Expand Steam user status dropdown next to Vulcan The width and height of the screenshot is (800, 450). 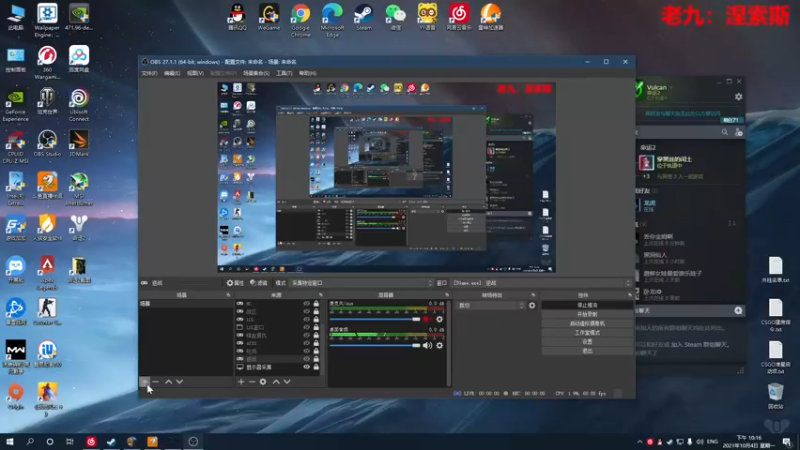(671, 87)
